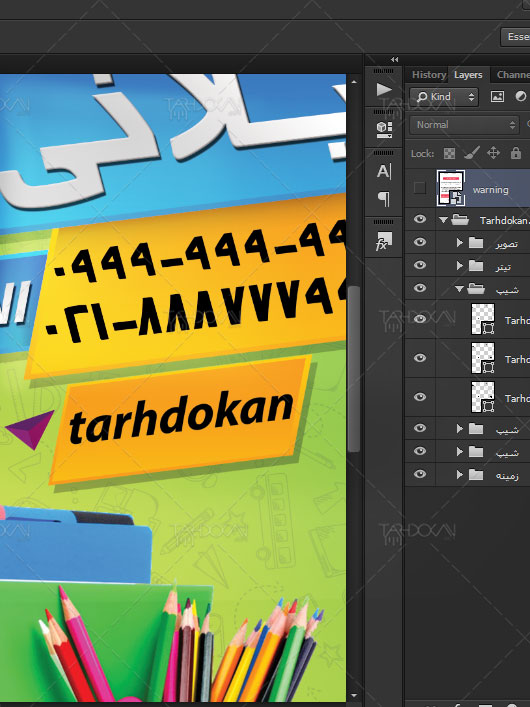Select the تیتر group name

pyautogui.click(x=503, y=267)
